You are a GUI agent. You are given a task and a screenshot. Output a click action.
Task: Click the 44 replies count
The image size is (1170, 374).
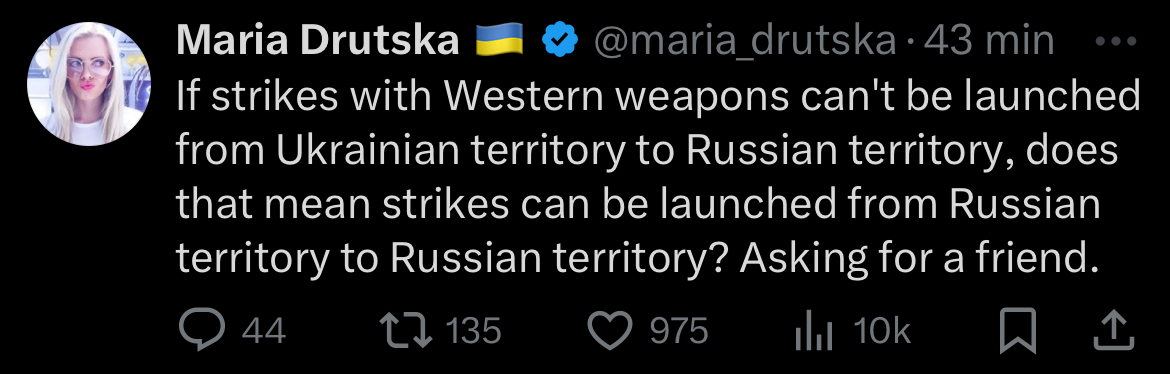tap(265, 331)
